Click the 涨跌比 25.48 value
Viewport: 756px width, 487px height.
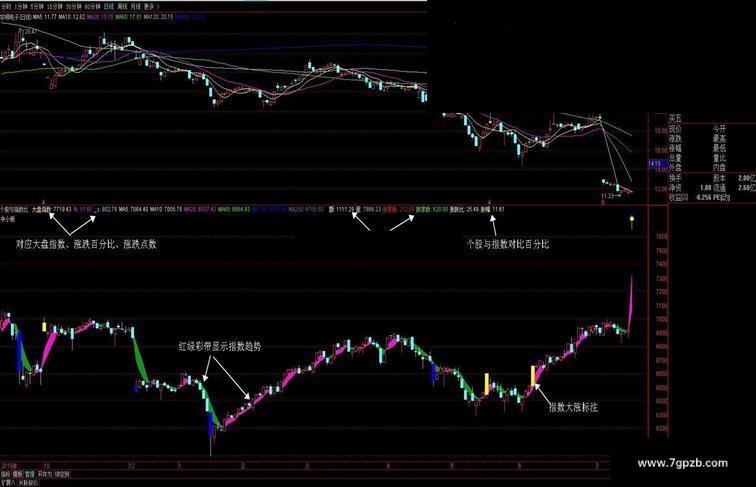[464, 210]
